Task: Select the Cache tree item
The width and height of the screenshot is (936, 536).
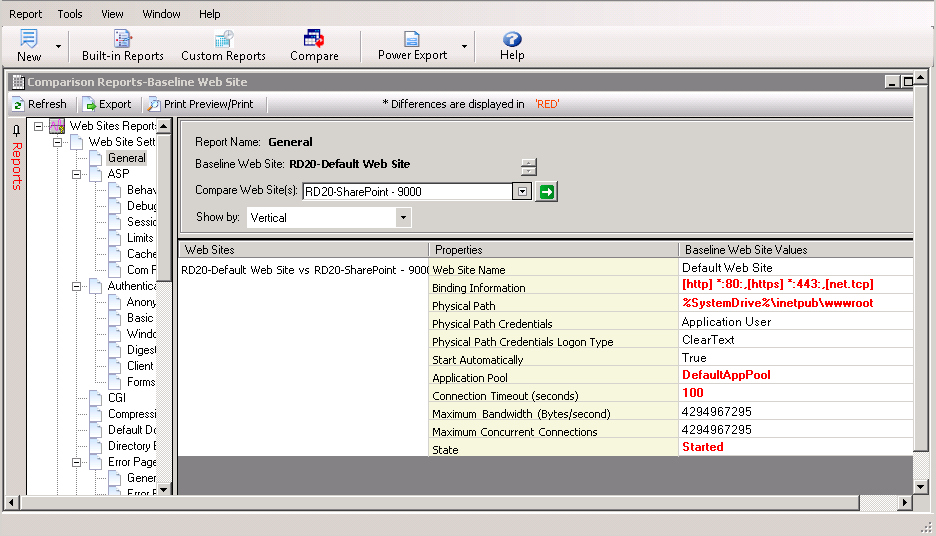Action: 141,254
